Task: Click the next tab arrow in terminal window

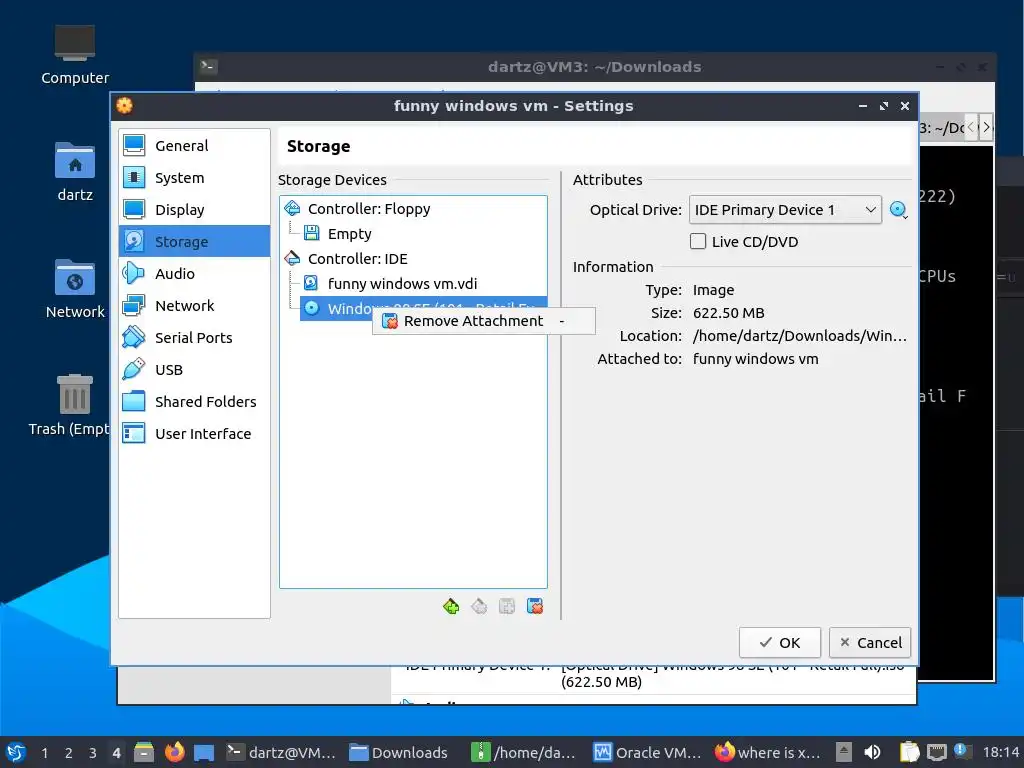Action: tap(986, 127)
